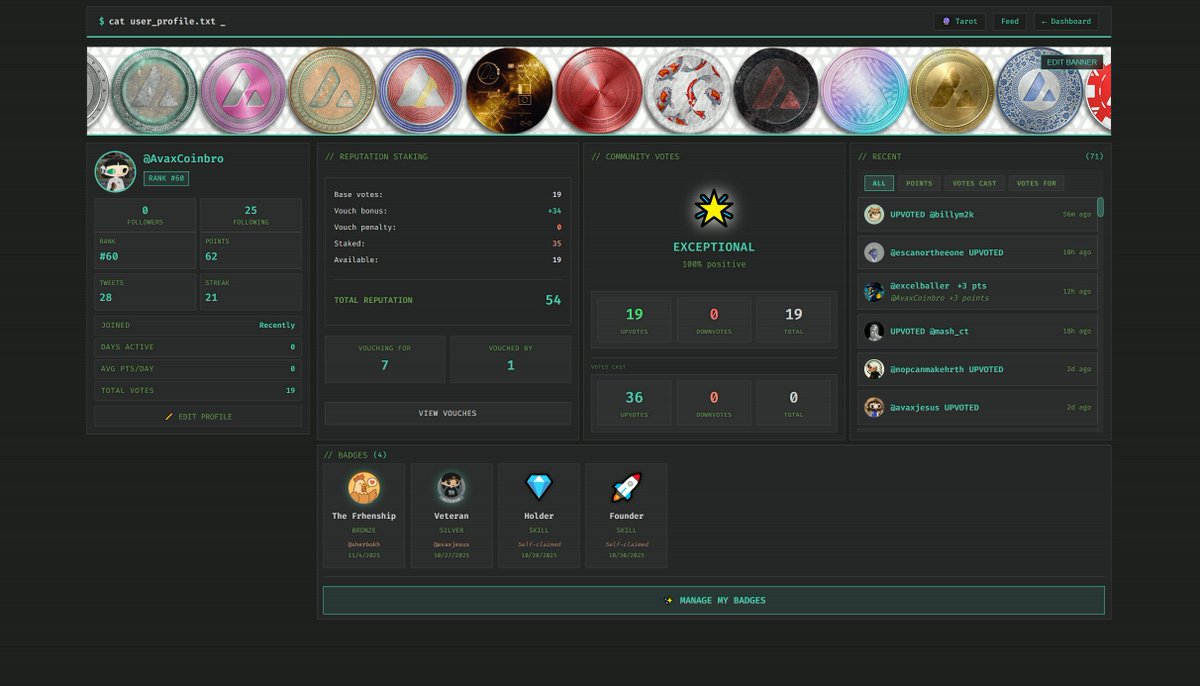Click @avaxjesus UPVOTED entry text
Image resolution: width=1200 pixels, height=686 pixels.
[x=934, y=407]
